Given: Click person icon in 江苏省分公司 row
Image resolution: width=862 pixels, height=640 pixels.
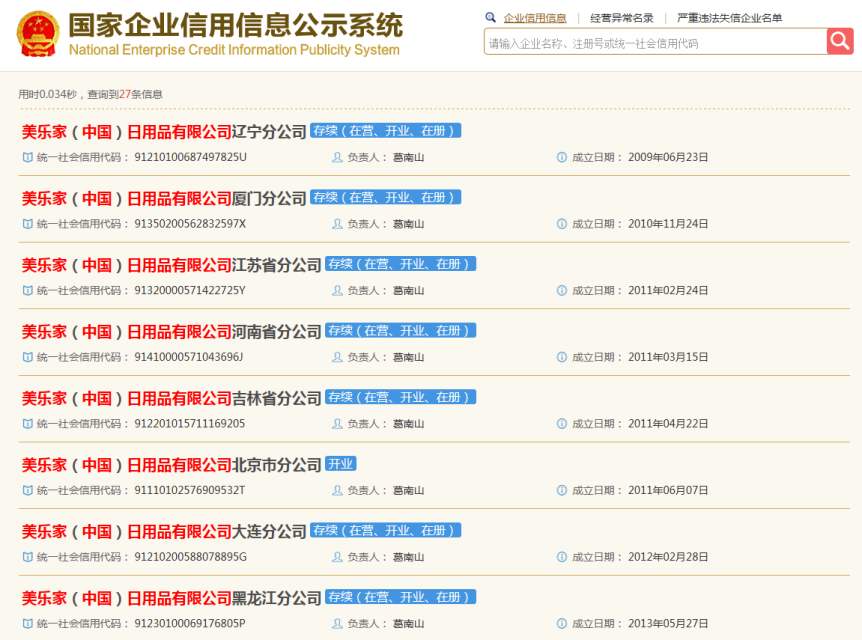Looking at the screenshot, I should click(337, 290).
